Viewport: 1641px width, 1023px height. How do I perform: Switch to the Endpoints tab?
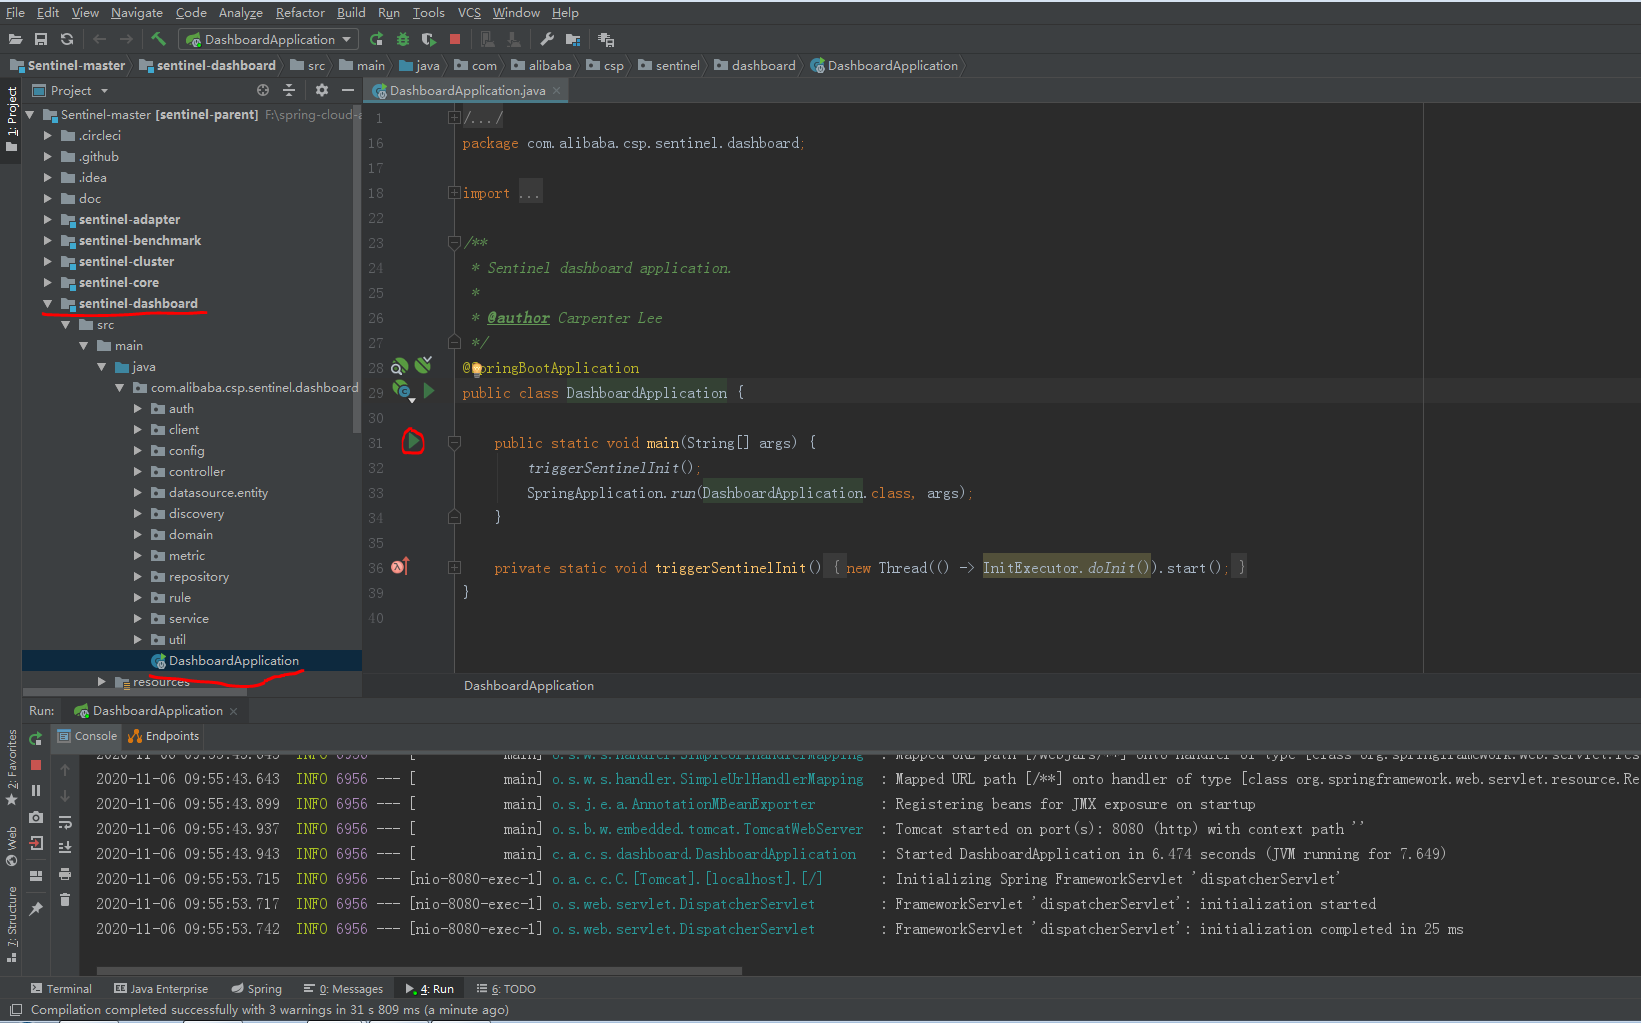point(164,736)
